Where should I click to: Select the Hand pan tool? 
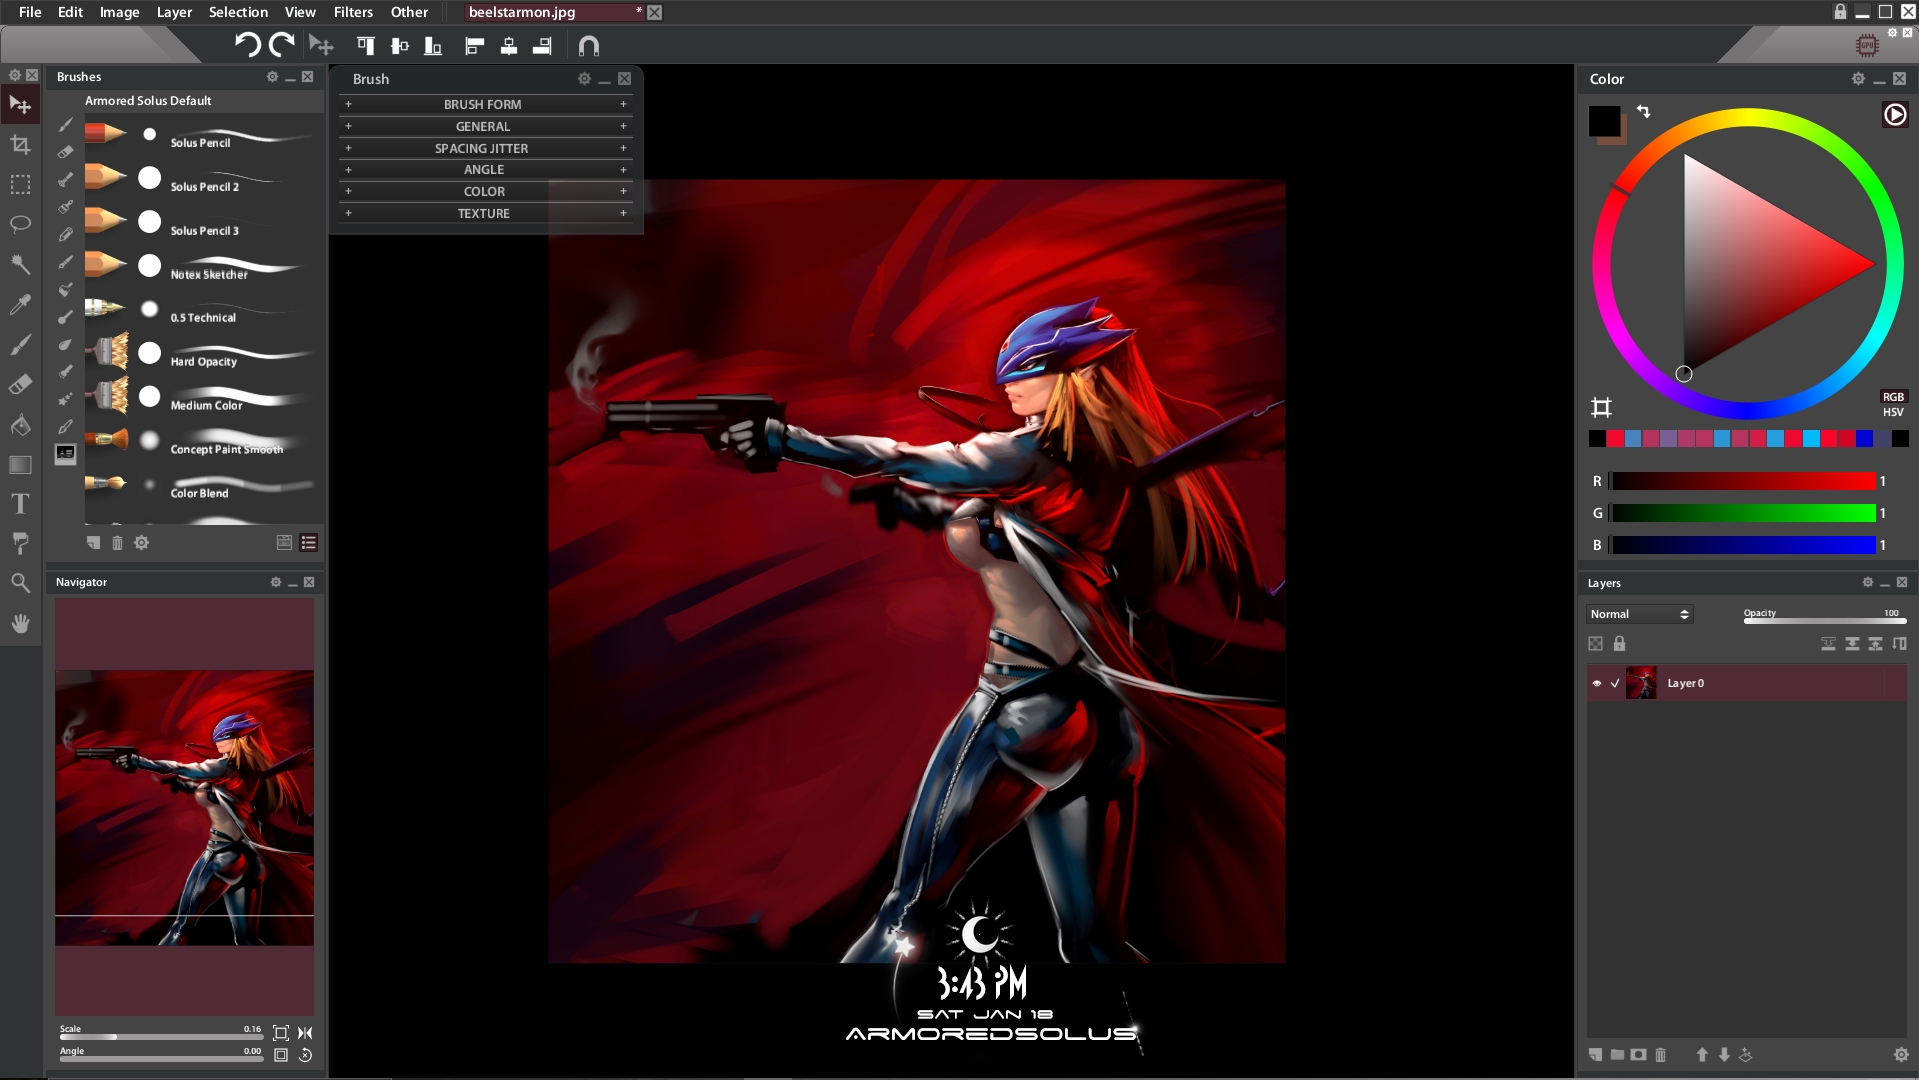coord(20,624)
